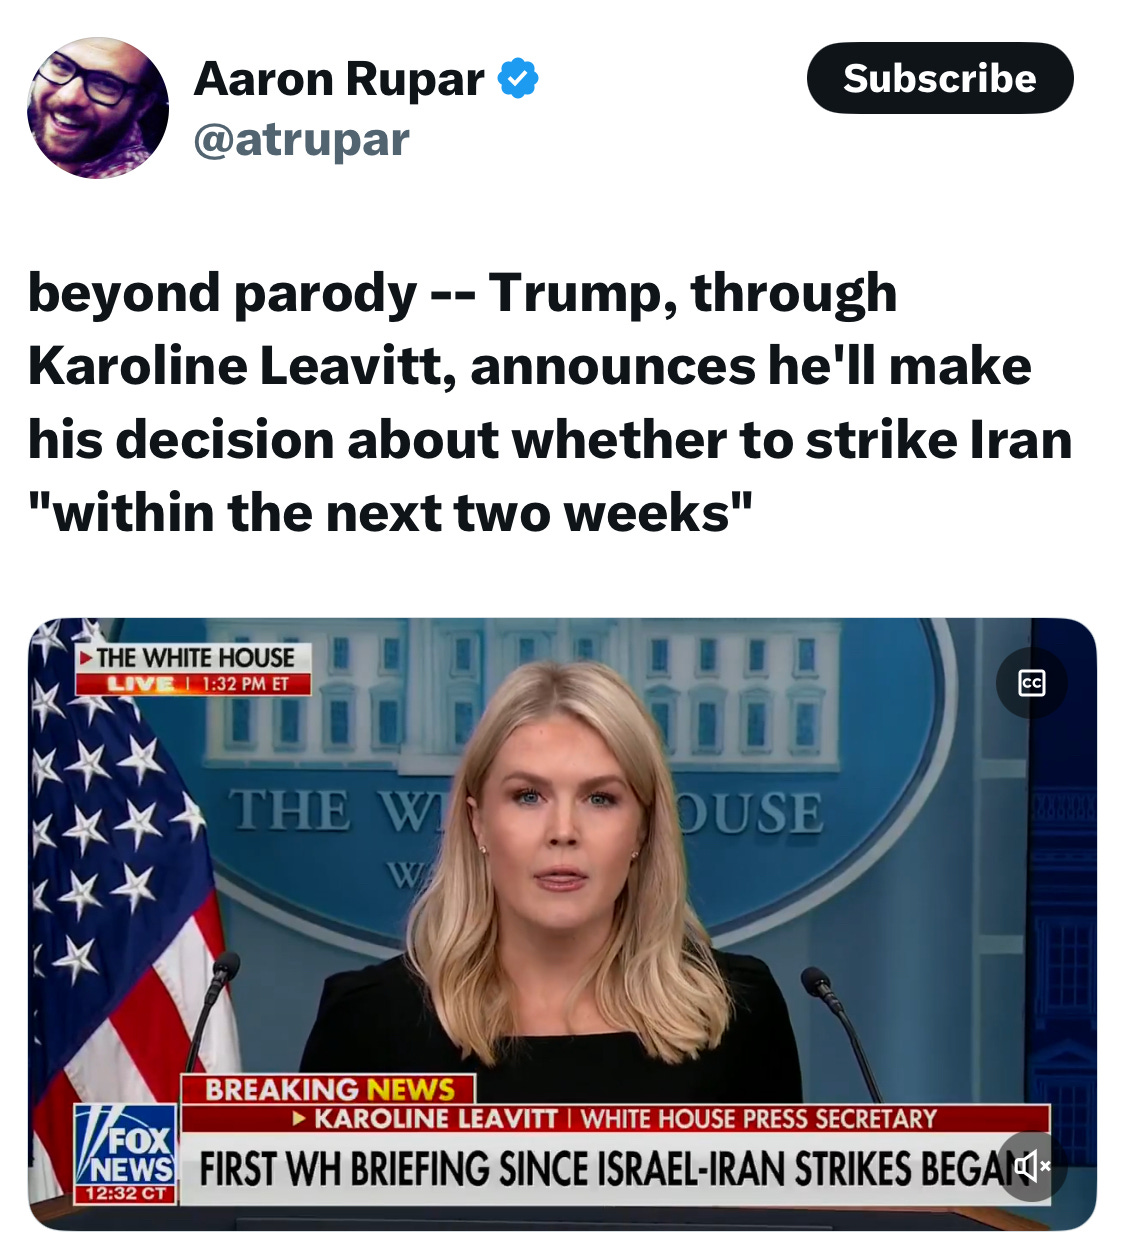Click the quoted 'within the next two weeks' text
This screenshot has height=1249, width=1125.
coord(390,512)
